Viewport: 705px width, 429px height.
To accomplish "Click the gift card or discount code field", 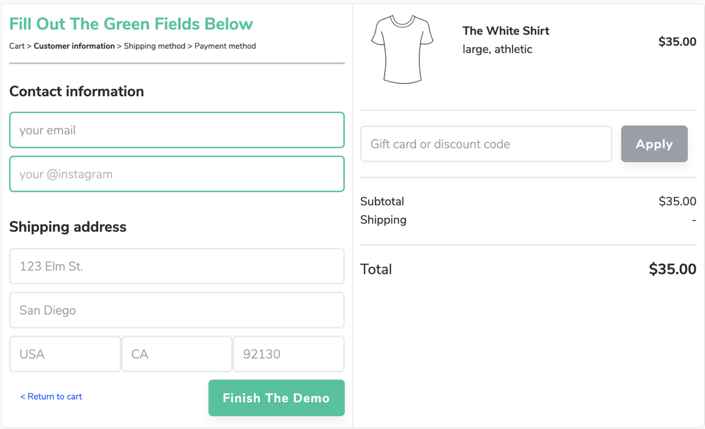I will 486,144.
